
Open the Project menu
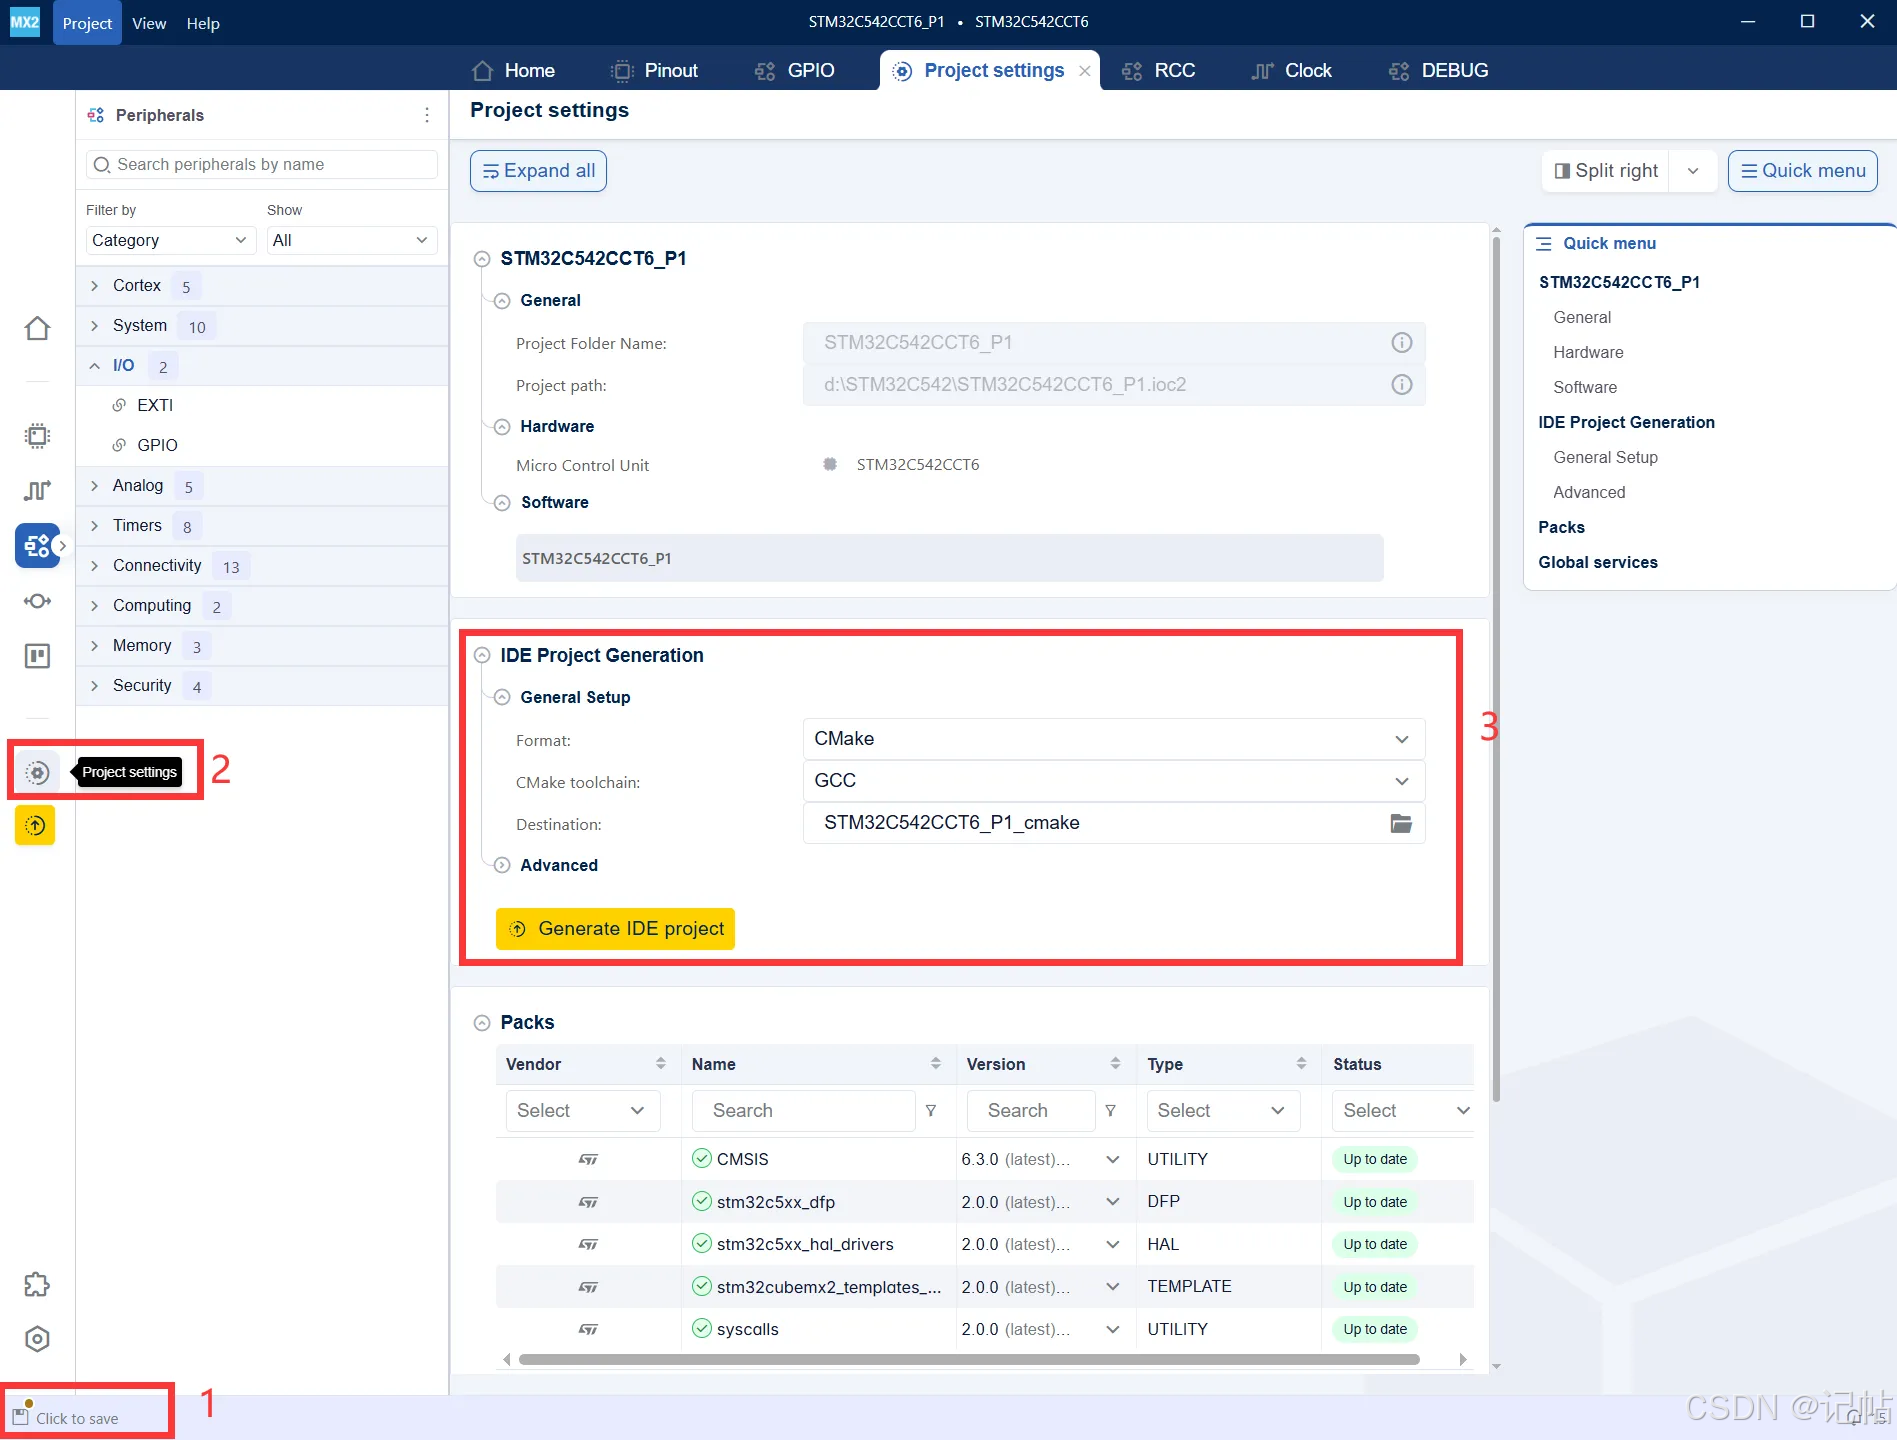(x=87, y=23)
